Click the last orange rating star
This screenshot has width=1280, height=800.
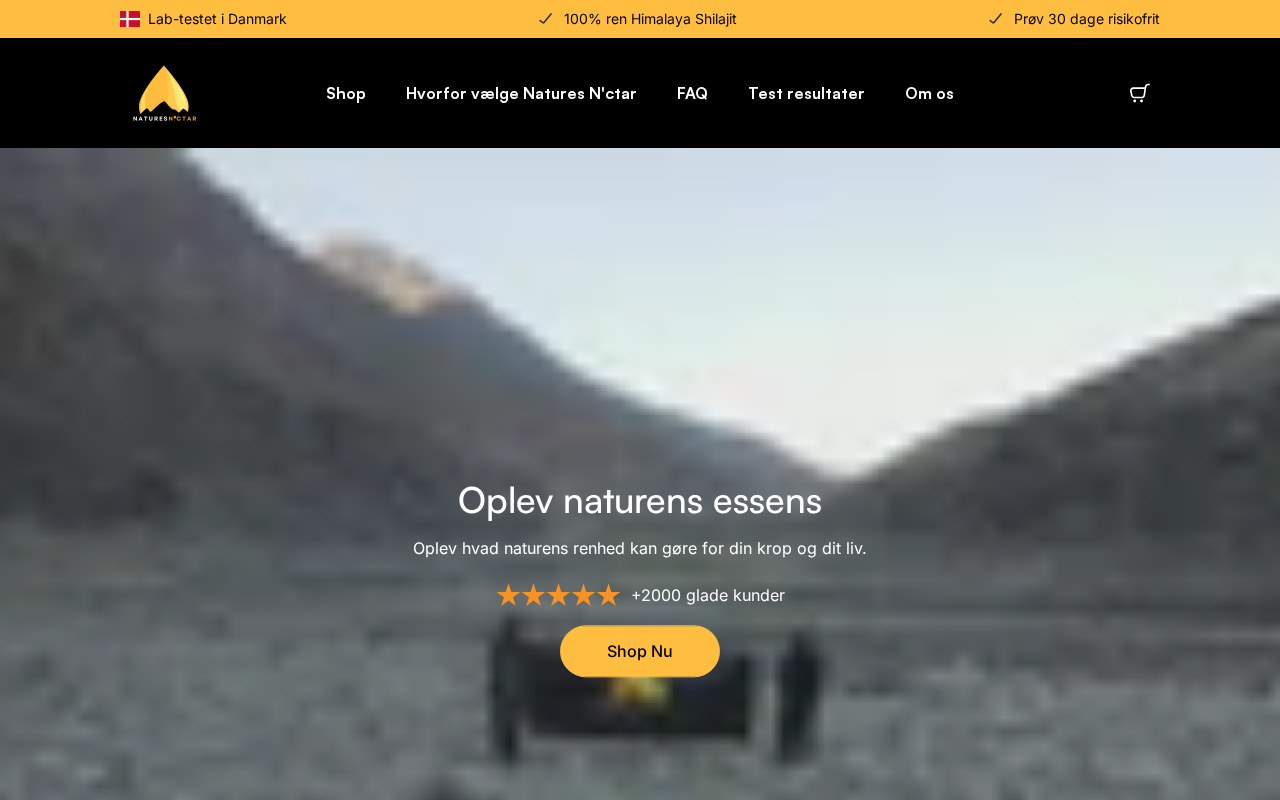tap(608, 595)
